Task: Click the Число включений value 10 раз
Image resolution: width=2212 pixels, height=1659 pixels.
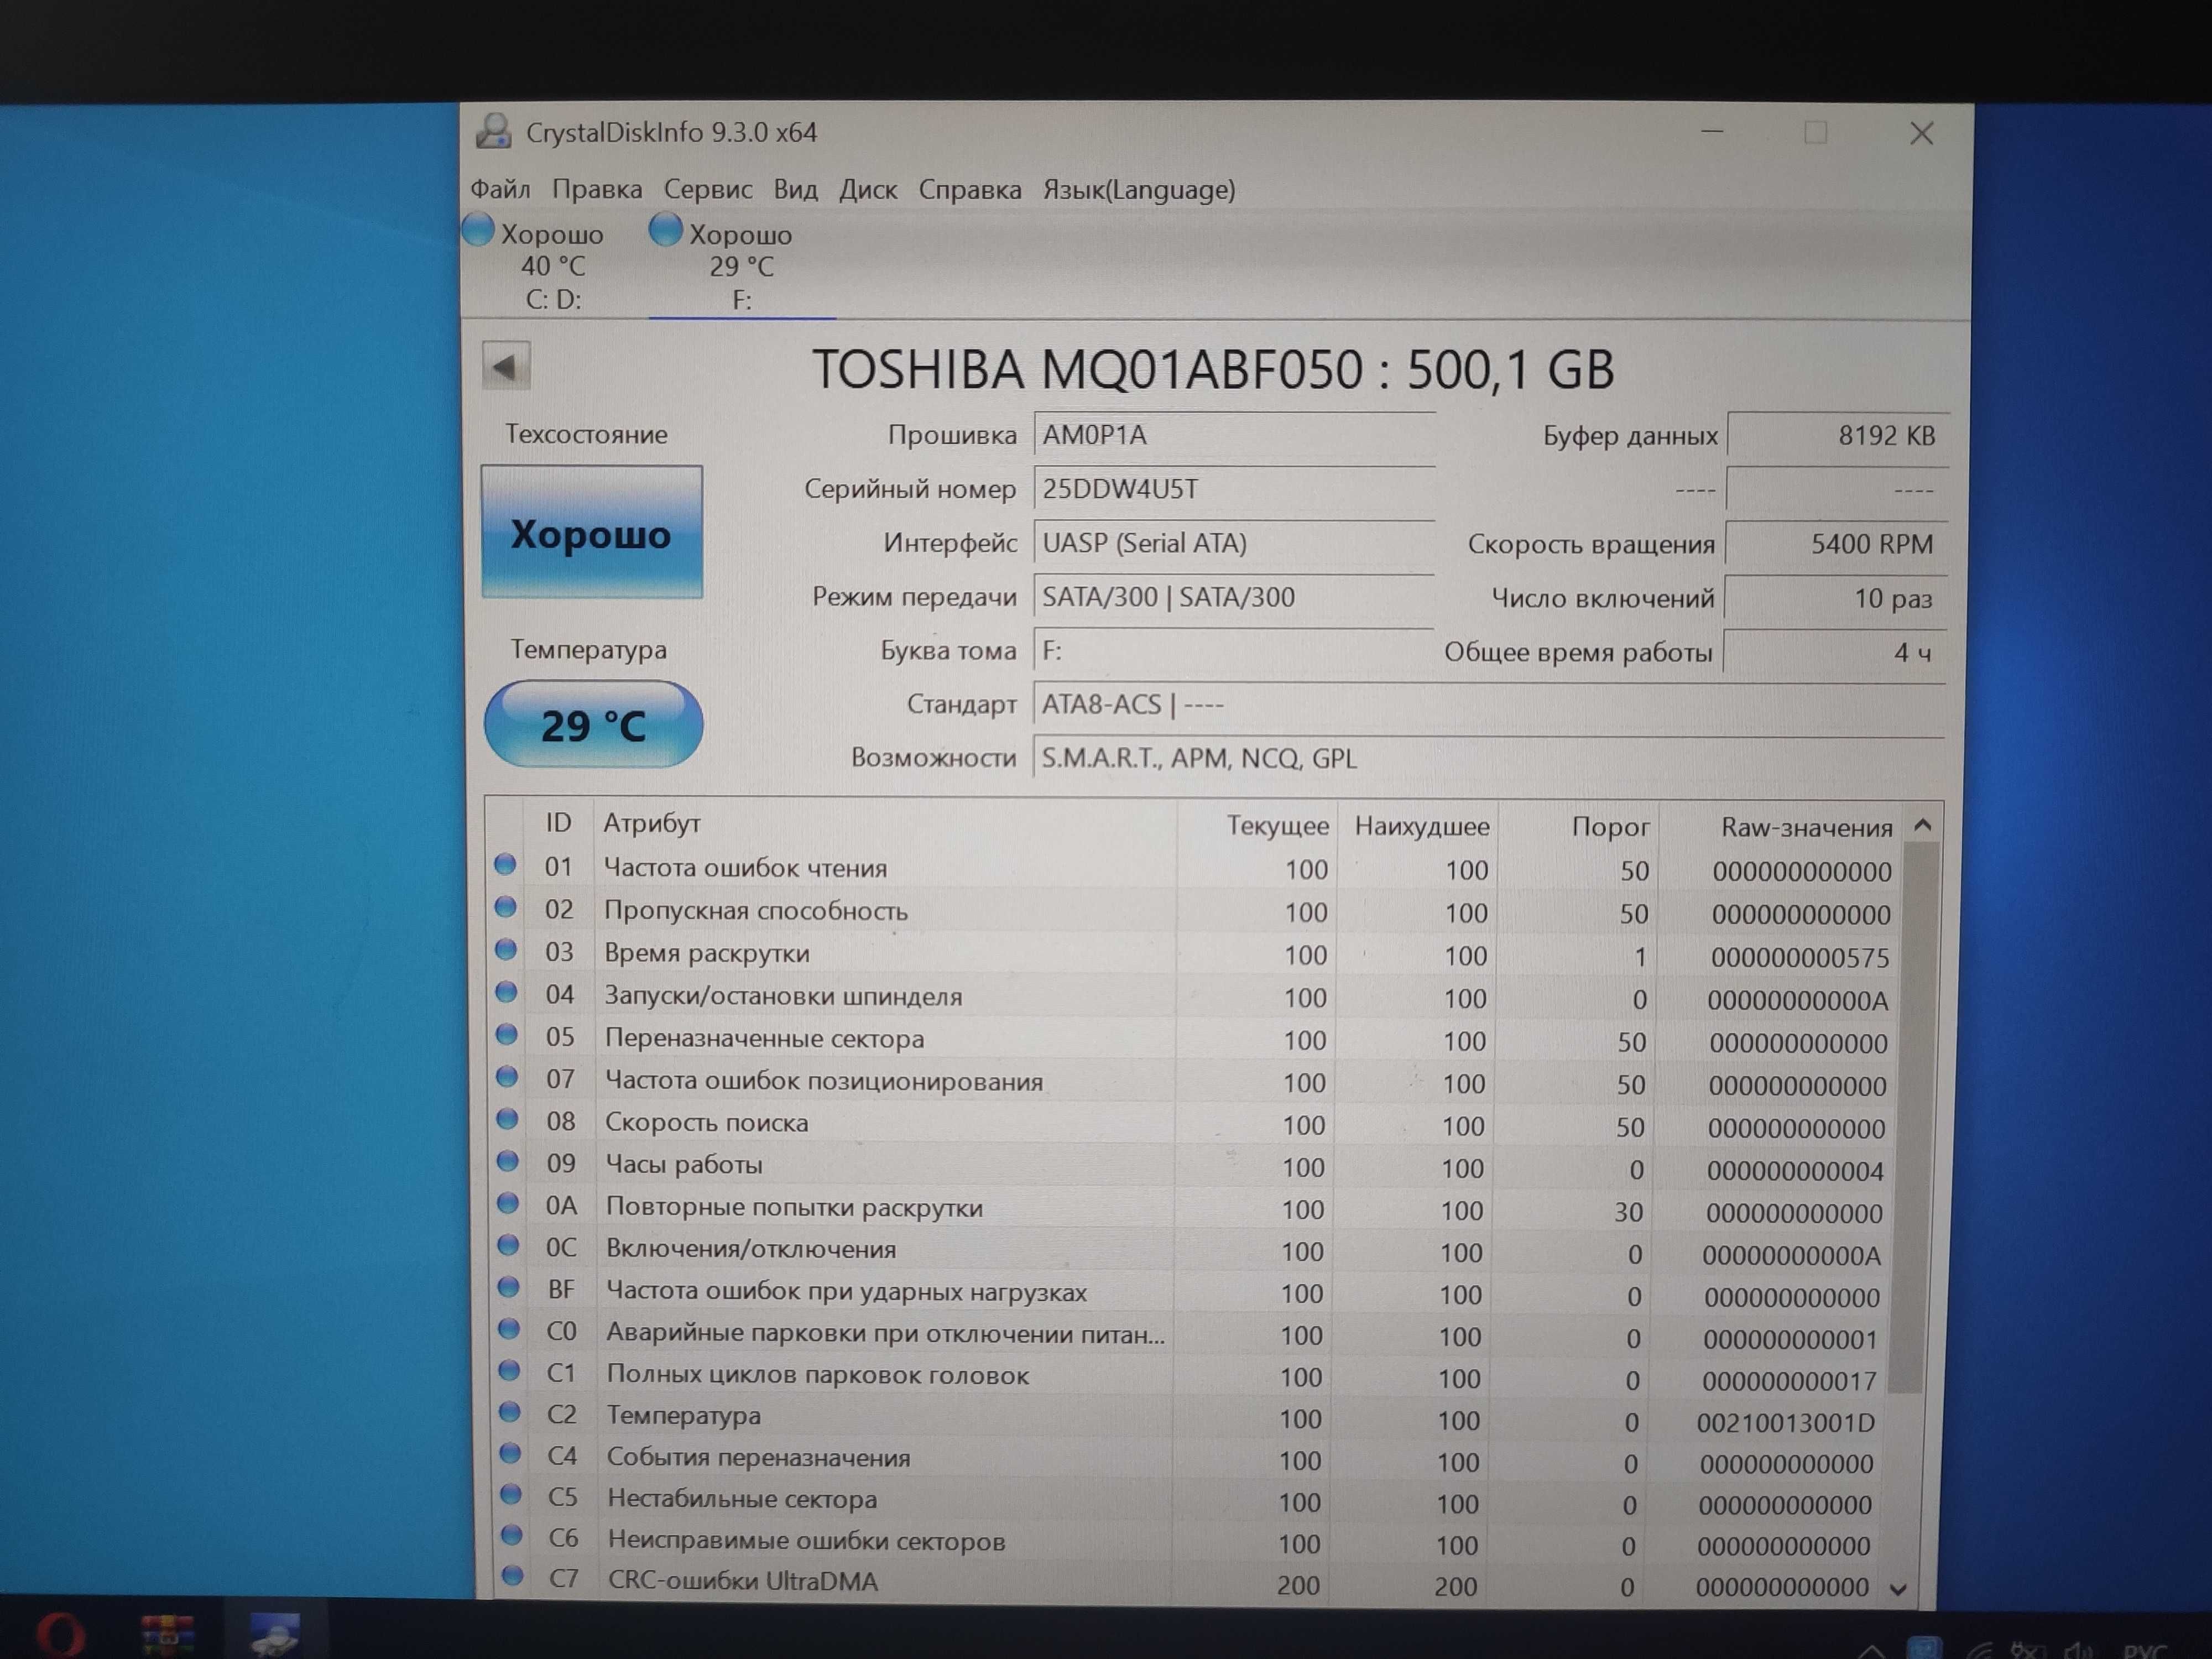Action: (x=1836, y=599)
